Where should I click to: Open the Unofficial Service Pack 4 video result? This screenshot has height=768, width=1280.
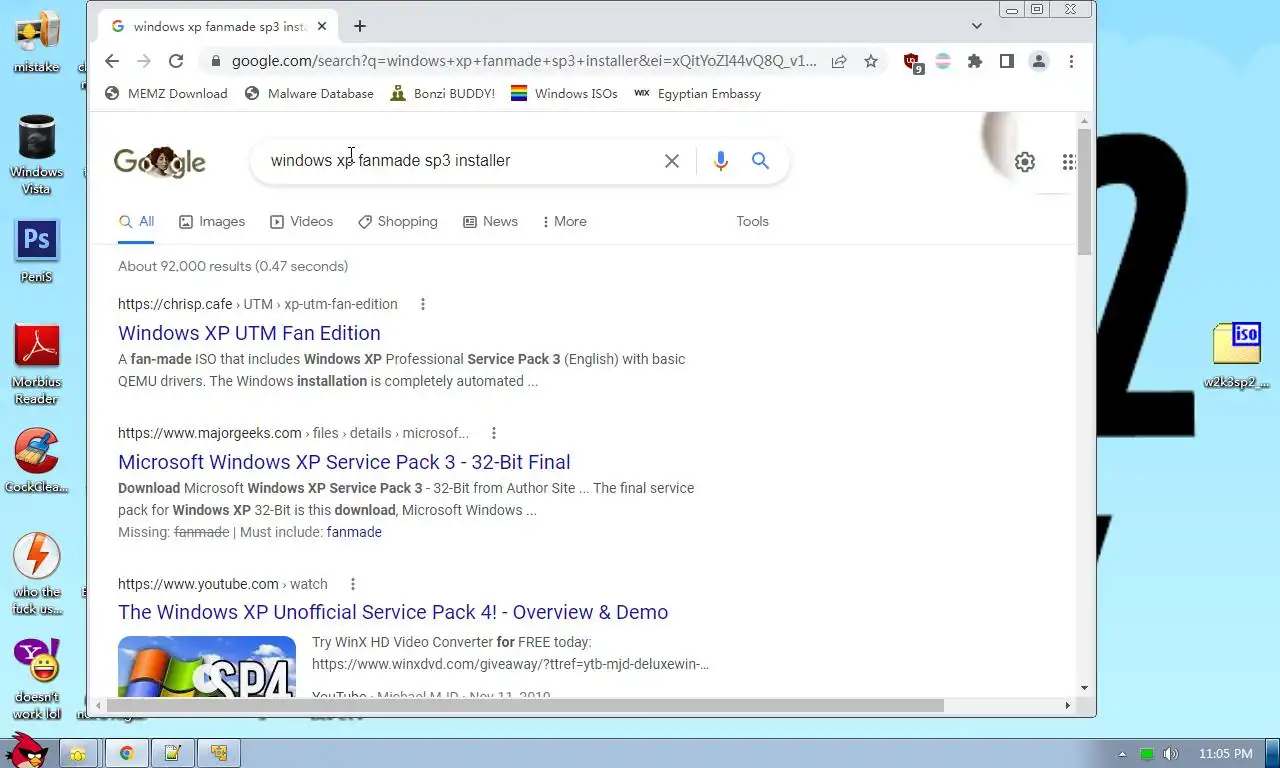click(393, 612)
